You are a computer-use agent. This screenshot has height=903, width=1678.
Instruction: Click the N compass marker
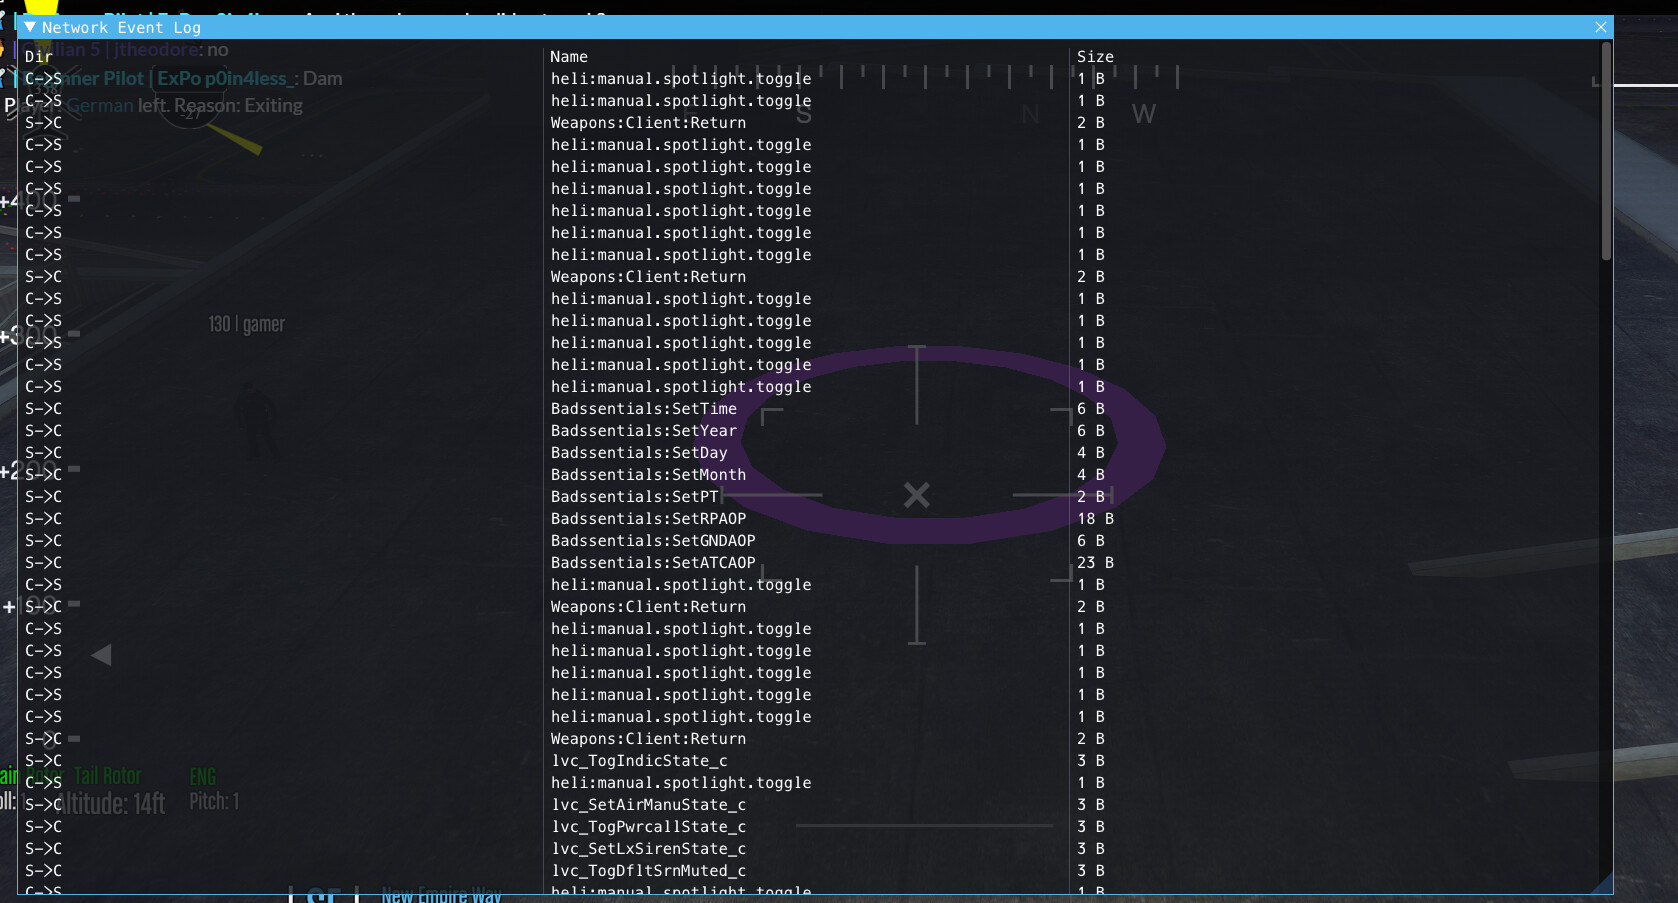pos(1031,114)
